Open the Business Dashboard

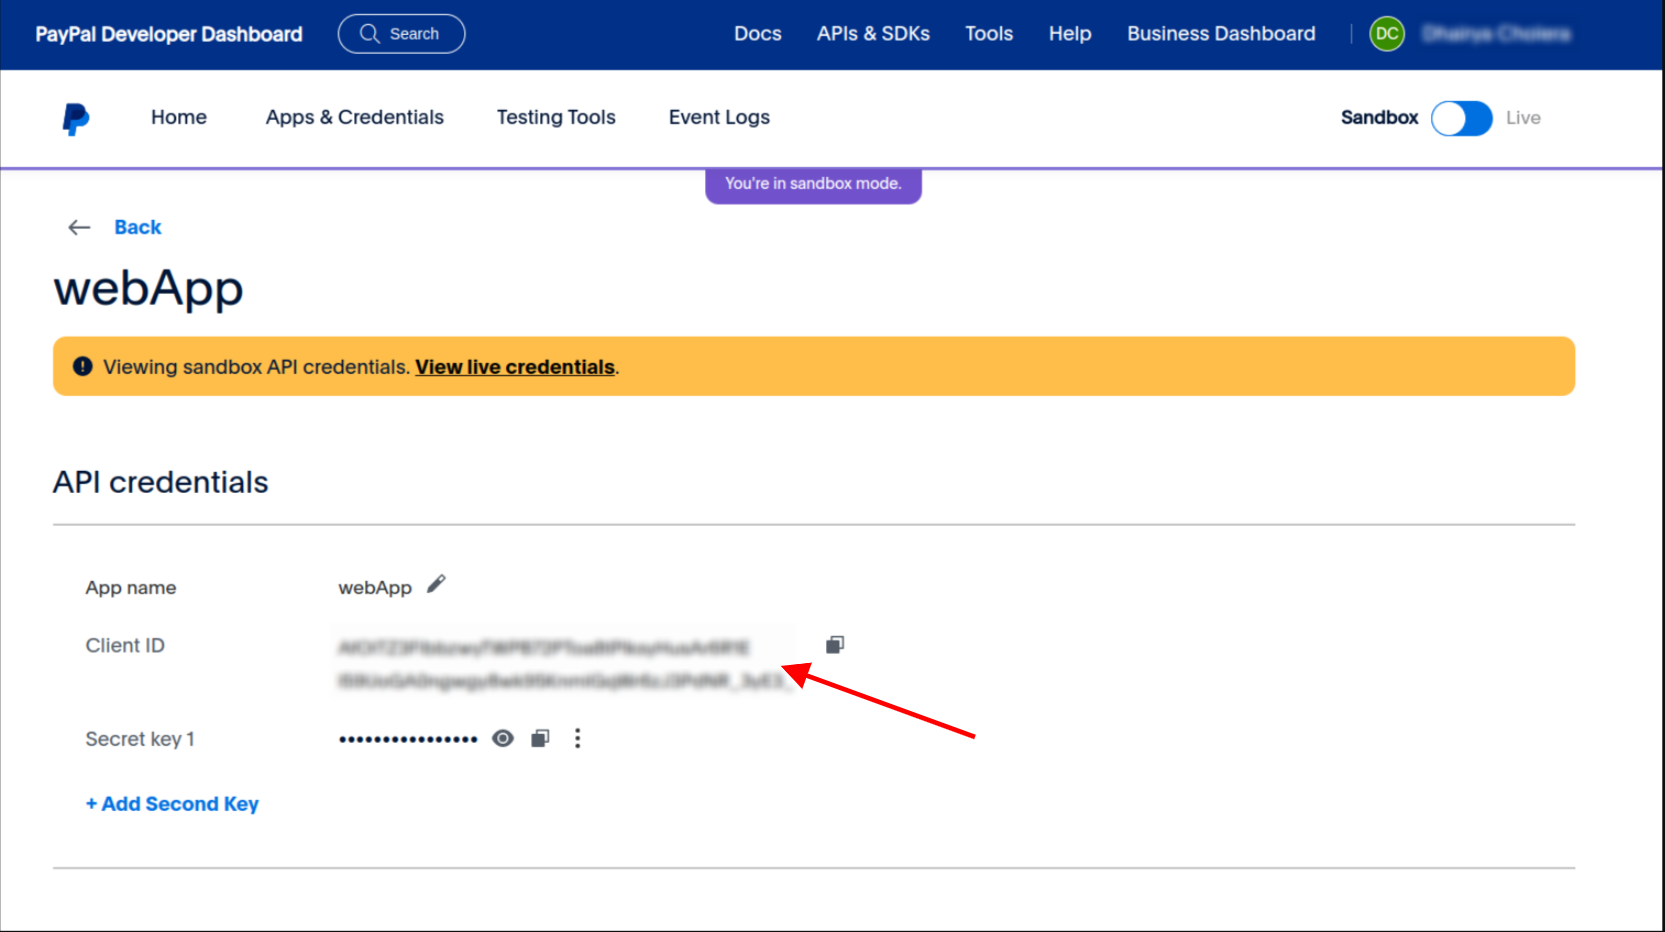click(1220, 33)
